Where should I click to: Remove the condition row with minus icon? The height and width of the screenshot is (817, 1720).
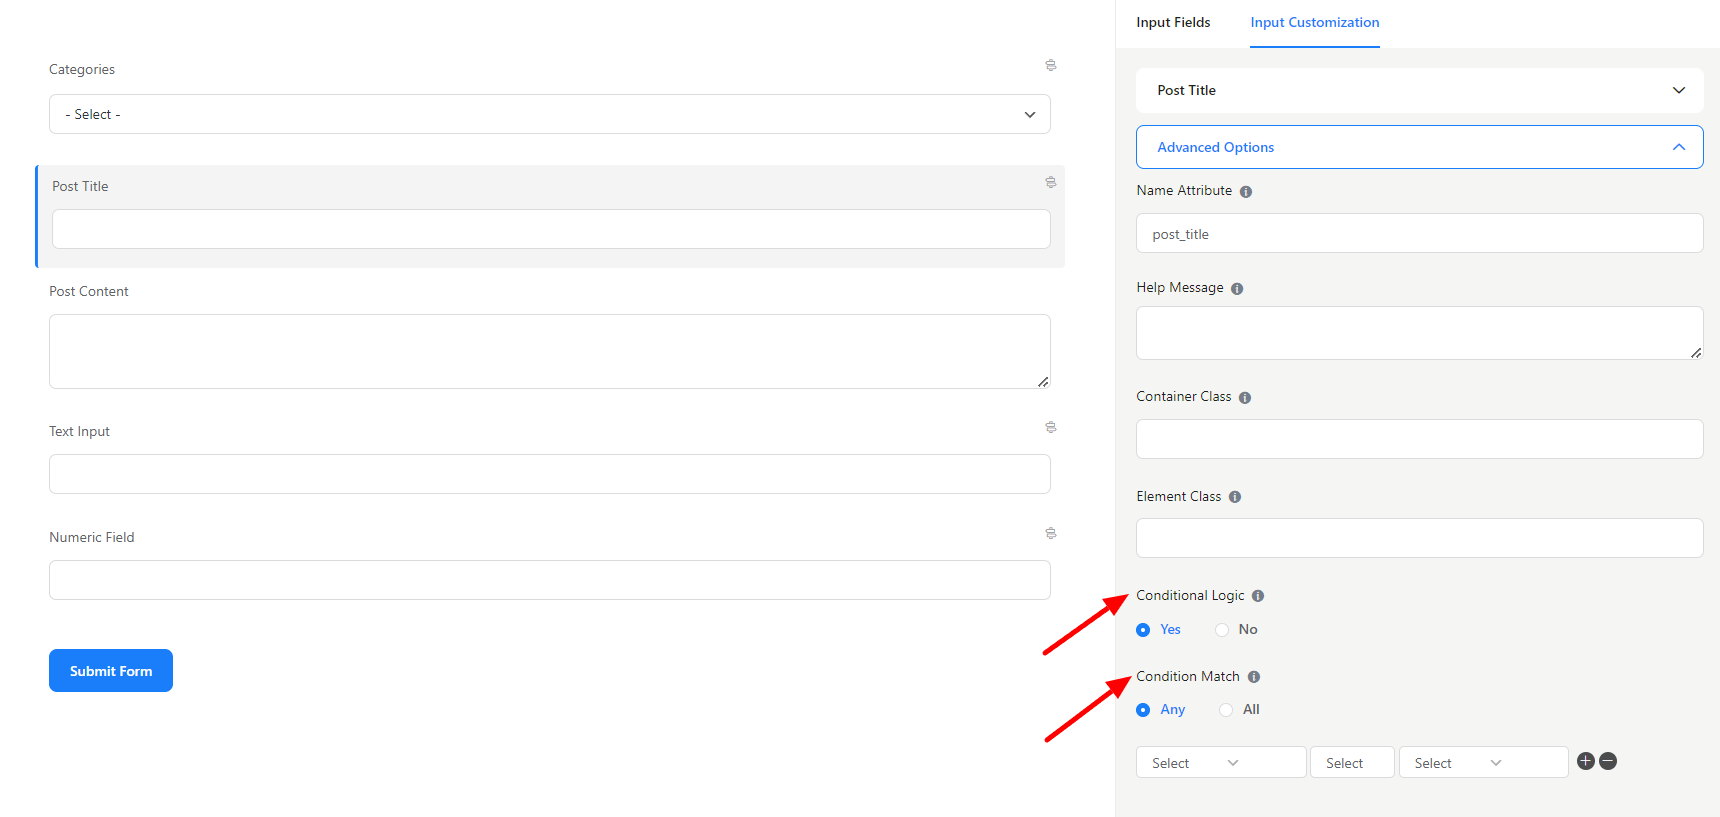1608,761
